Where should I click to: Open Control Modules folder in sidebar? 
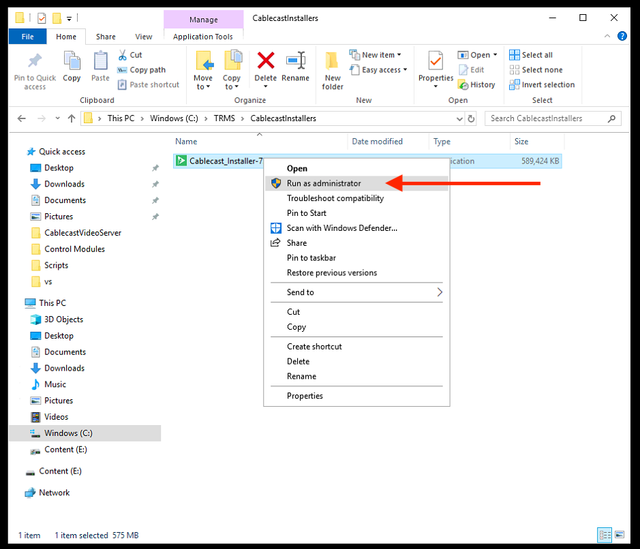pyautogui.click(x=75, y=249)
